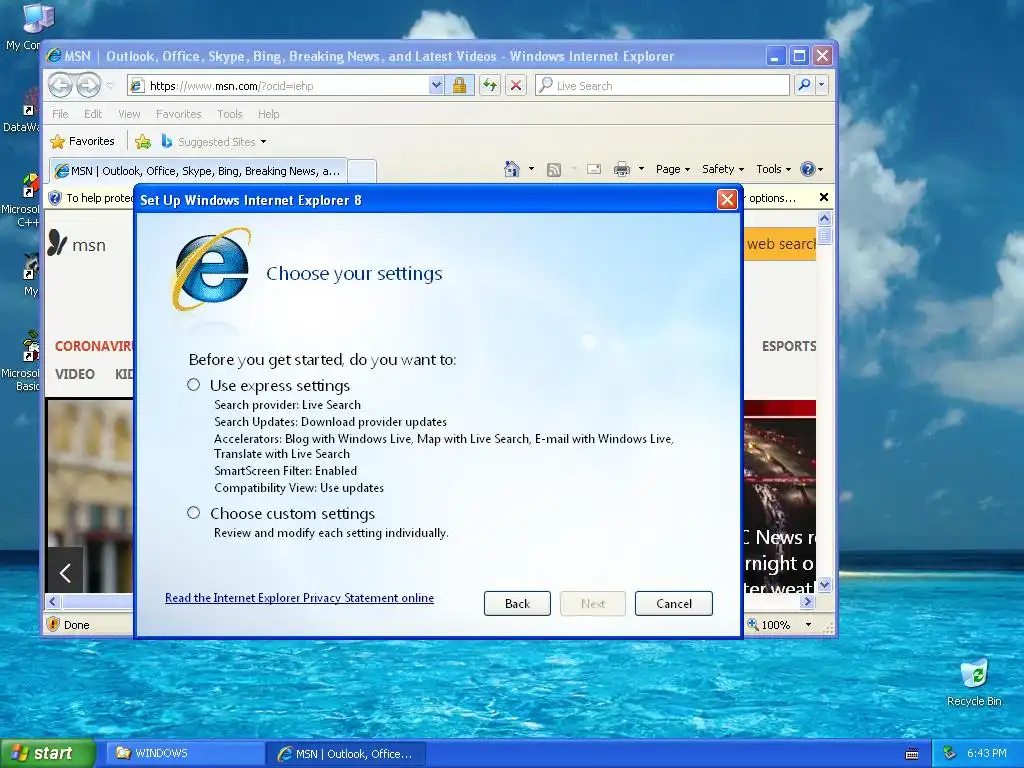Click the Home icon in command bar
Image resolution: width=1024 pixels, height=768 pixels.
point(512,169)
